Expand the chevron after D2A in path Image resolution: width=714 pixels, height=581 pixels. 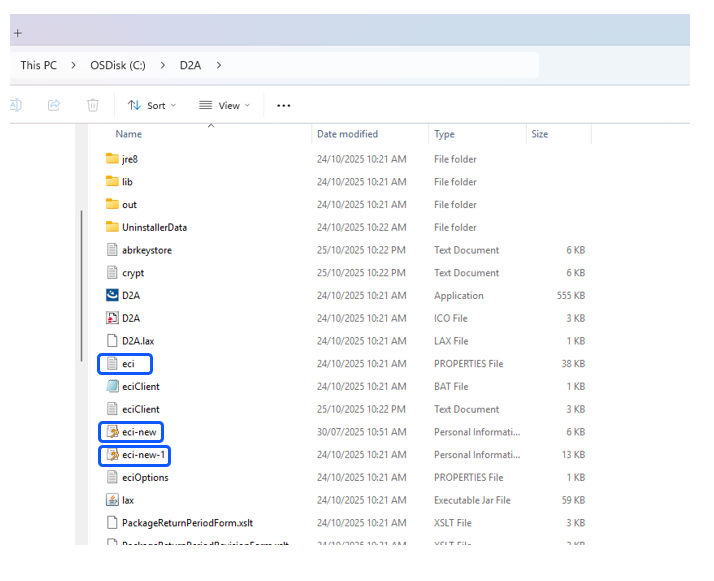point(219,66)
